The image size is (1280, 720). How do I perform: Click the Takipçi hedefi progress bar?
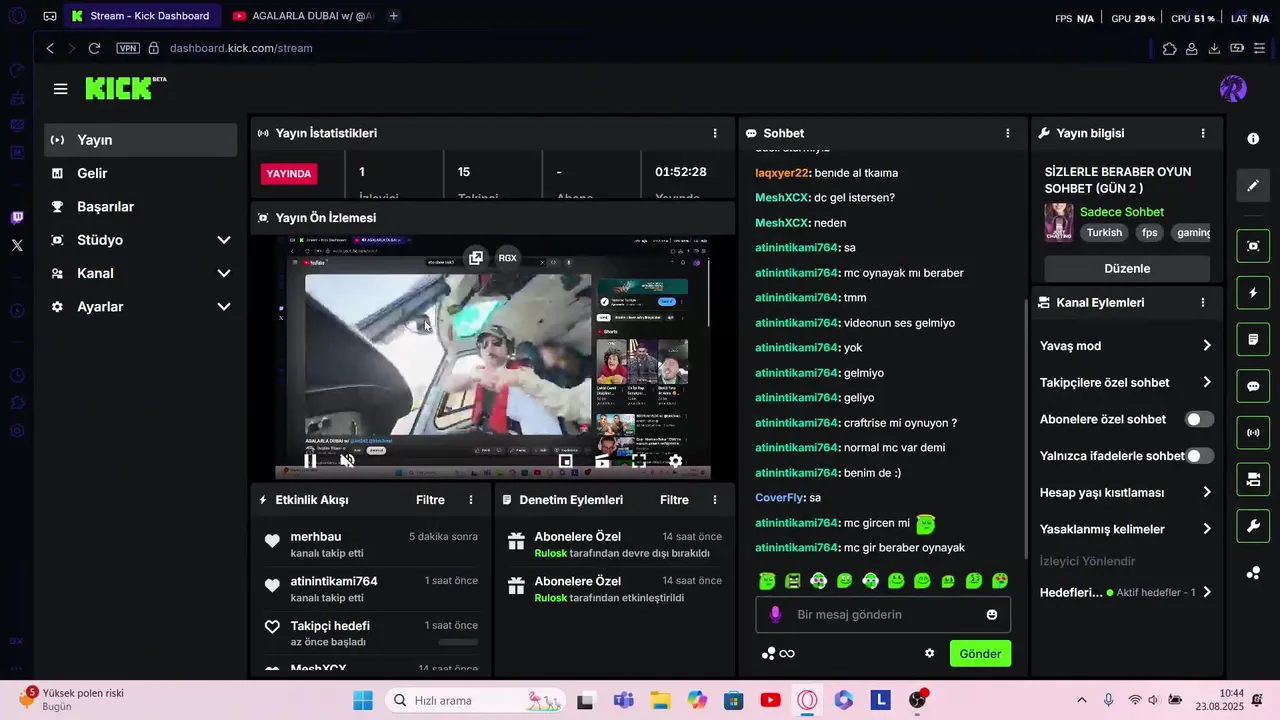click(x=458, y=642)
